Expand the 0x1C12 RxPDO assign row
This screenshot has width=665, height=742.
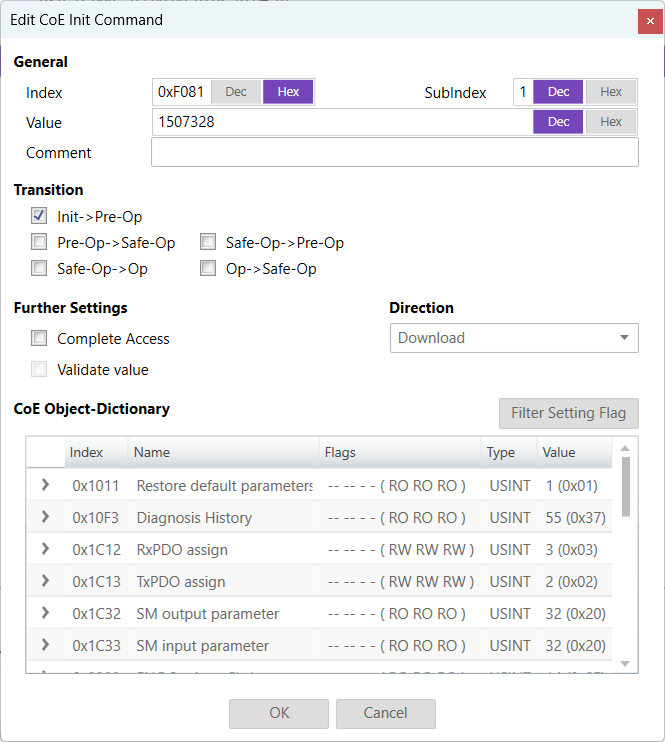tap(45, 549)
